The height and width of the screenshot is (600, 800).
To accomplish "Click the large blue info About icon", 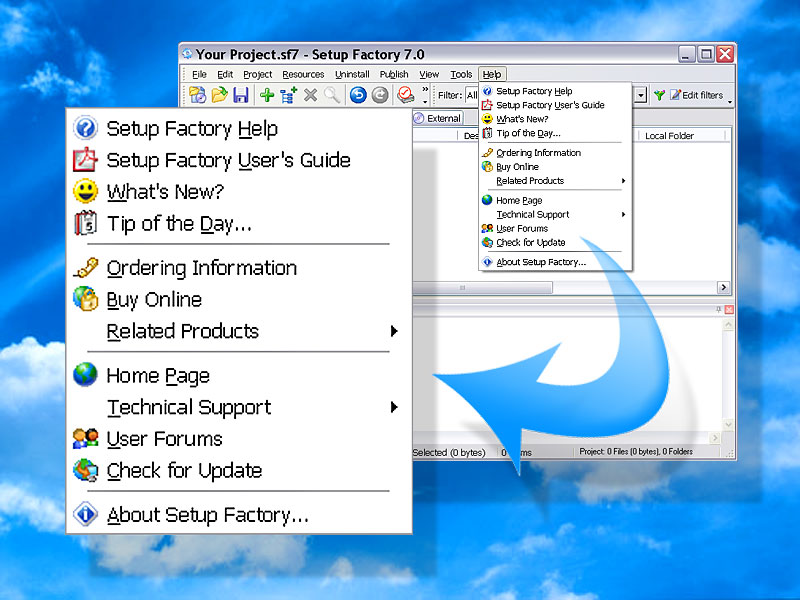I will (85, 514).
